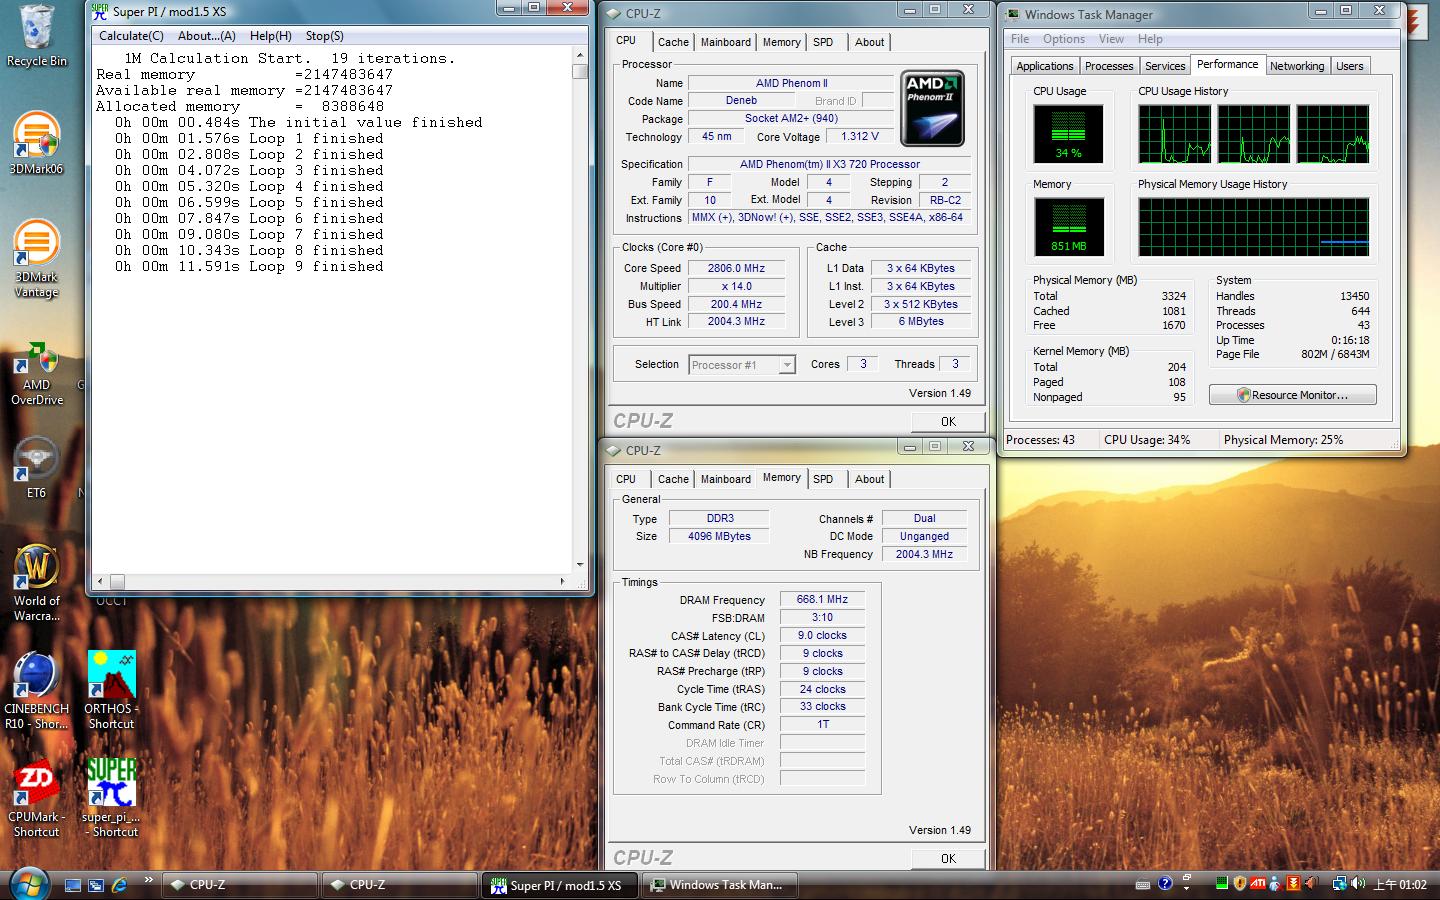Click OK in the lower CPU-Z Memory window

tap(948, 858)
